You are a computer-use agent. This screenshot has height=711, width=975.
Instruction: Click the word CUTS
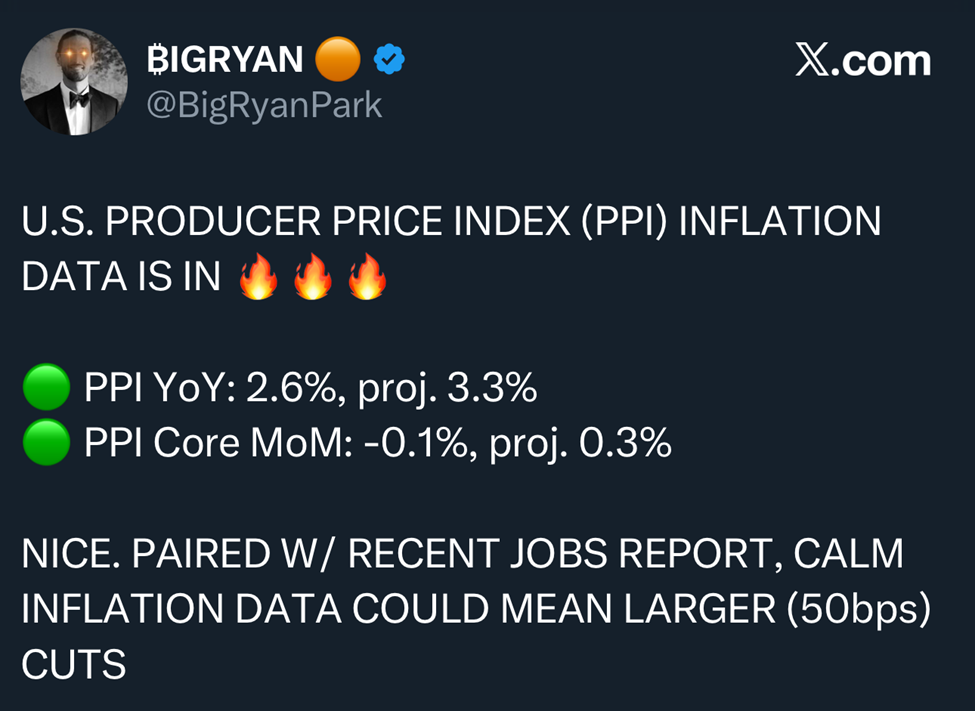(x=74, y=664)
